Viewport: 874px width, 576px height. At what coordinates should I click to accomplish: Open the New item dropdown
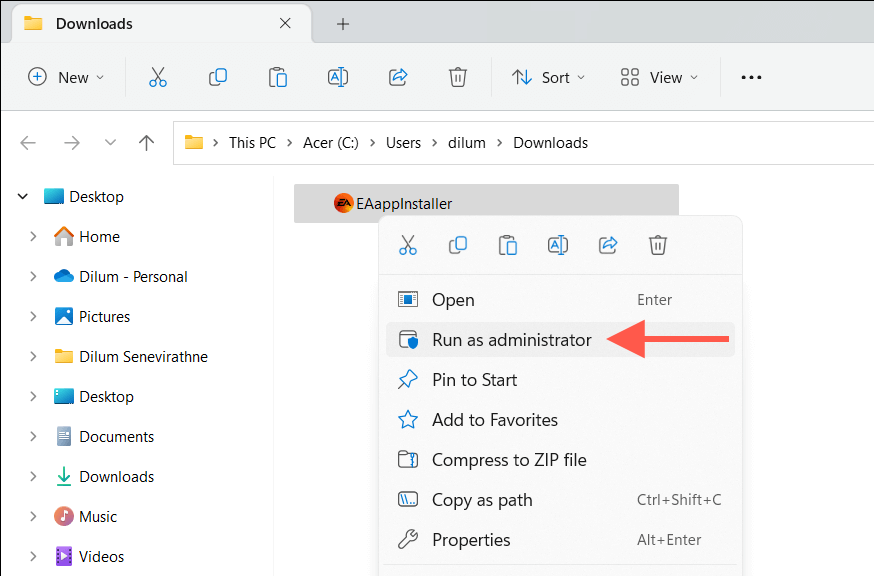coord(66,77)
